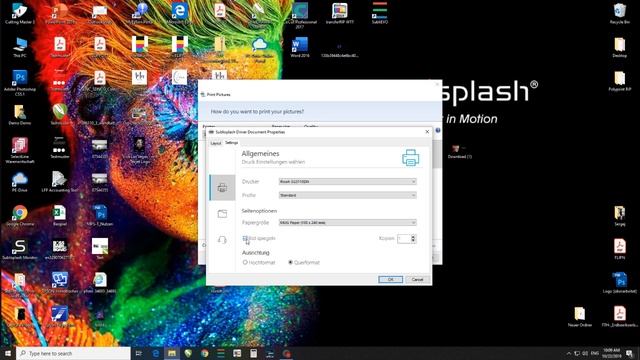This screenshot has height=360, width=640.
Task: Open Edge from the taskbar
Action: point(156,353)
